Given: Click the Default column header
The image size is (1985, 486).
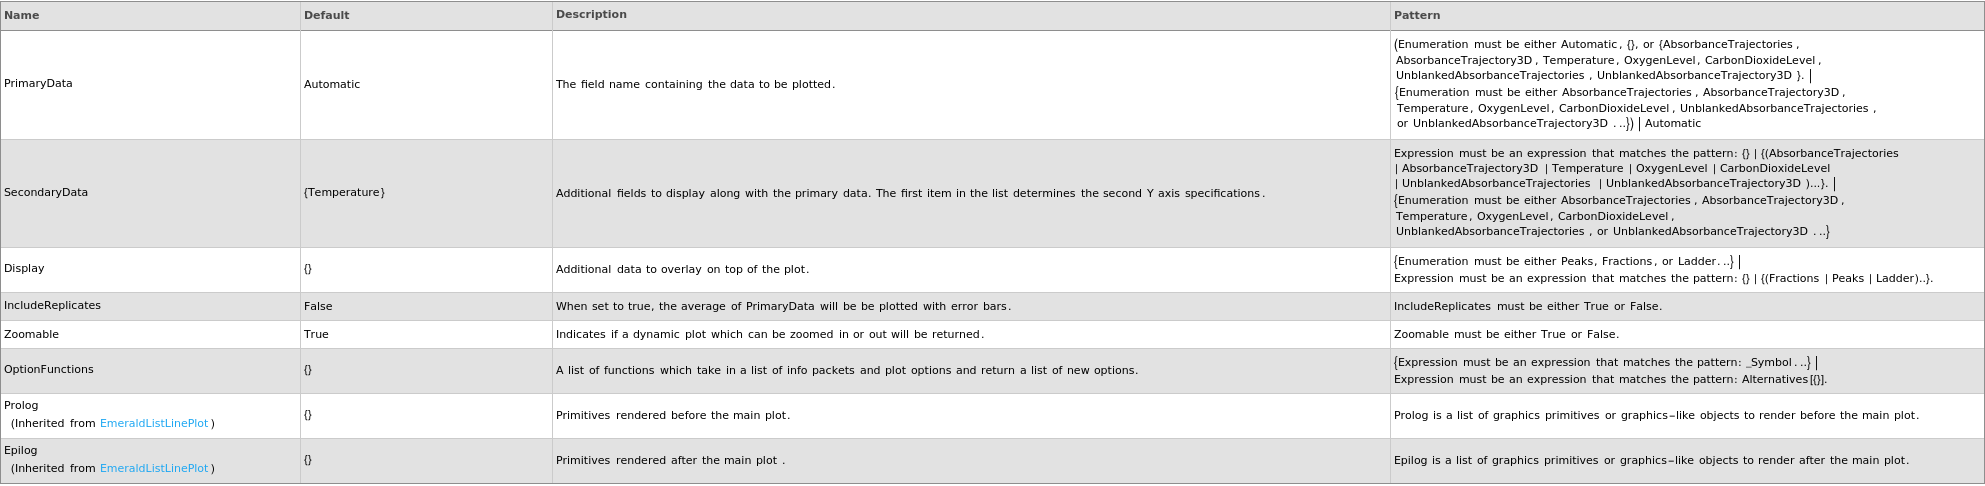Looking at the screenshot, I should (327, 16).
